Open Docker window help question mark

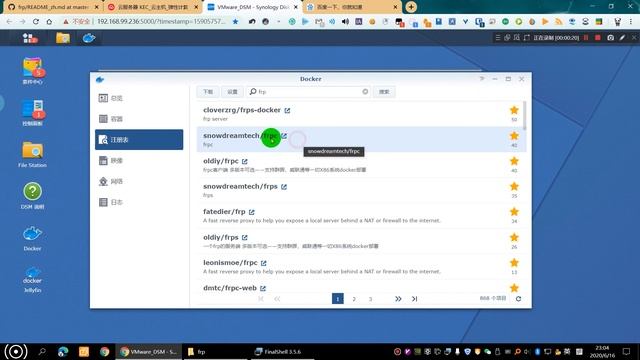click(482, 79)
